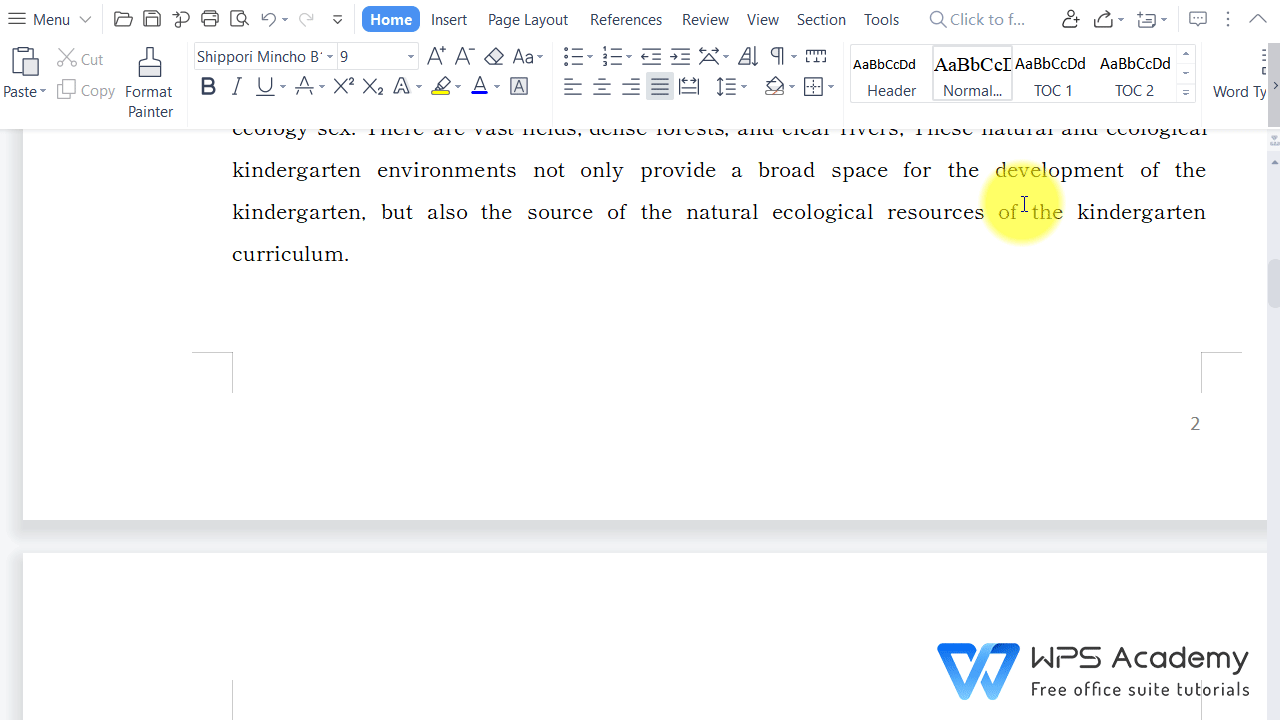Apply superscript formatting
The image size is (1280, 720).
tap(343, 87)
